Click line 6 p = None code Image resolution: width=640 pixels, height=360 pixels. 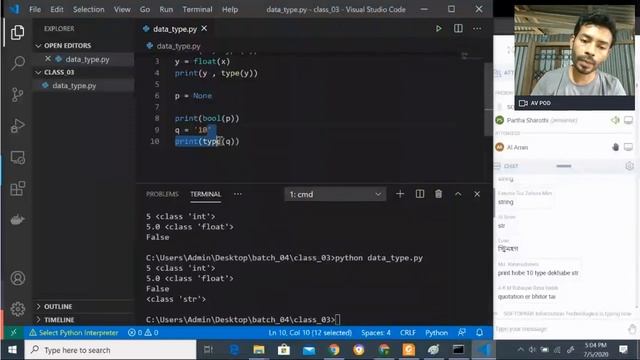[193, 96]
